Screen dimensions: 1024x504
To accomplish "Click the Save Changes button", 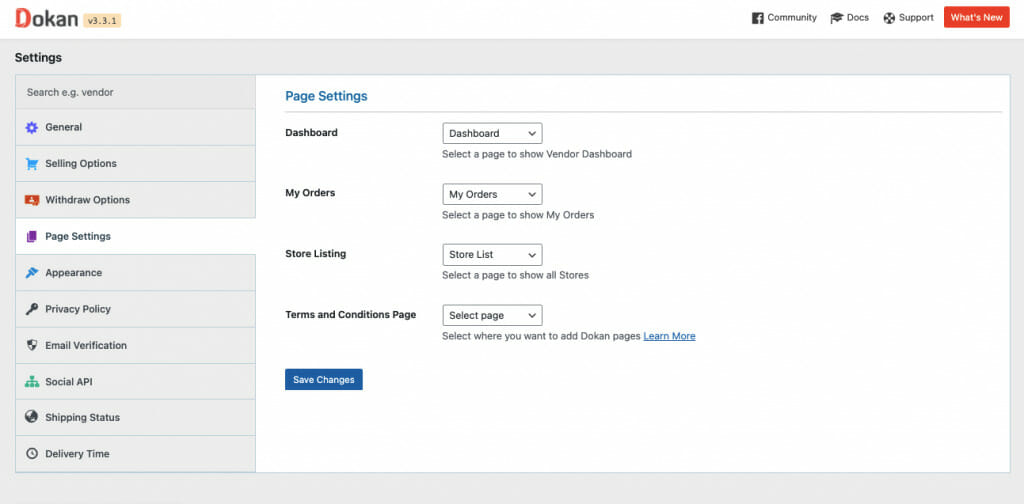I will pos(323,380).
